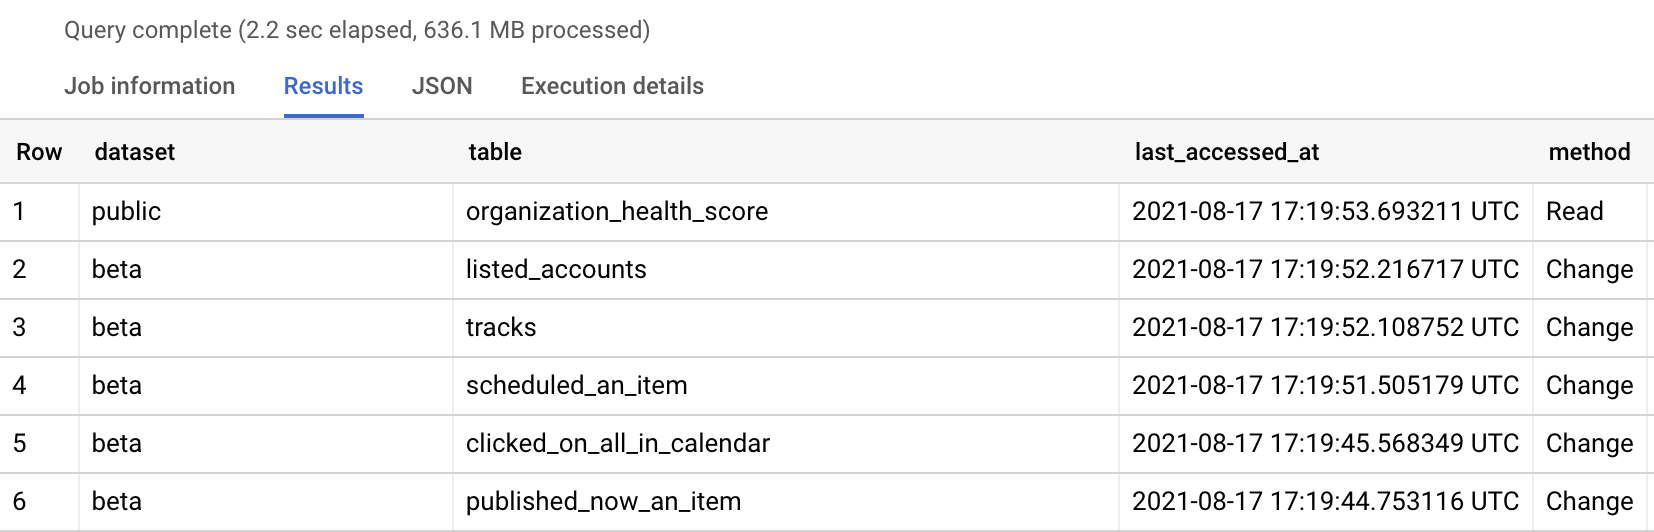Click the tracks table cell

pos(501,327)
